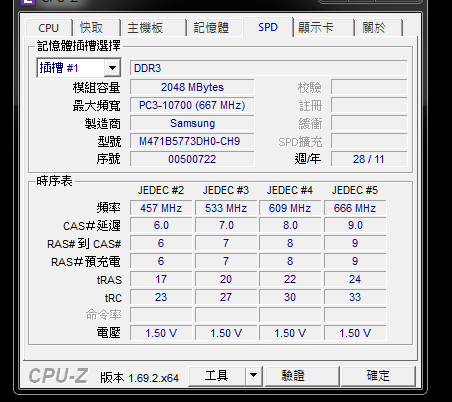Image resolution: width=452 pixels, height=402 pixels.
Task: Click the tRC value 23
Action: 161,297
